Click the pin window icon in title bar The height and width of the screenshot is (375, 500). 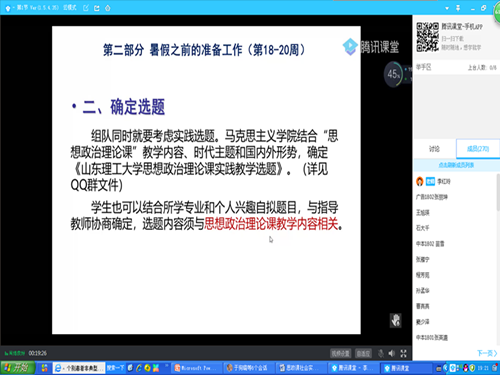click(x=458, y=8)
